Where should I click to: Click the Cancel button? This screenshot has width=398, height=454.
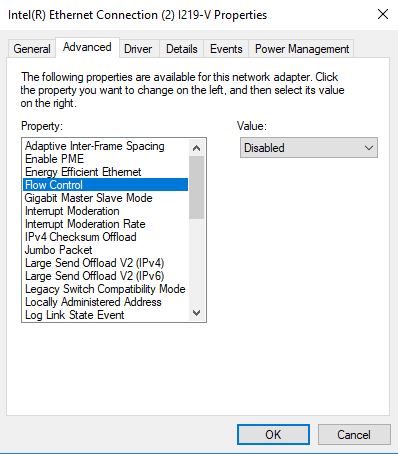pyautogui.click(x=354, y=434)
